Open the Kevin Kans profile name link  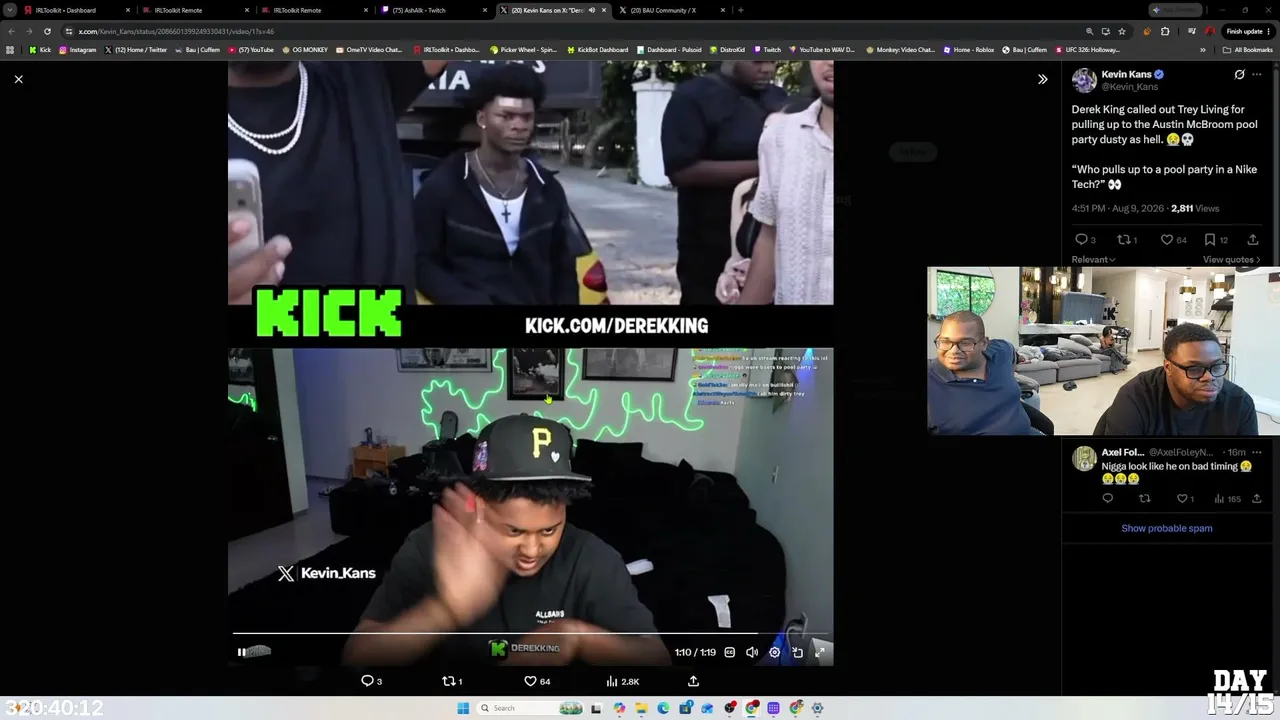tap(1126, 74)
